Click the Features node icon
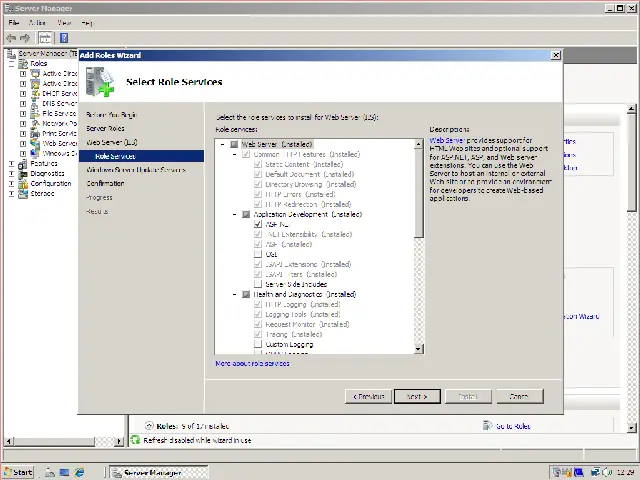Image resolution: width=640 pixels, height=480 pixels. pyautogui.click(x=23, y=164)
